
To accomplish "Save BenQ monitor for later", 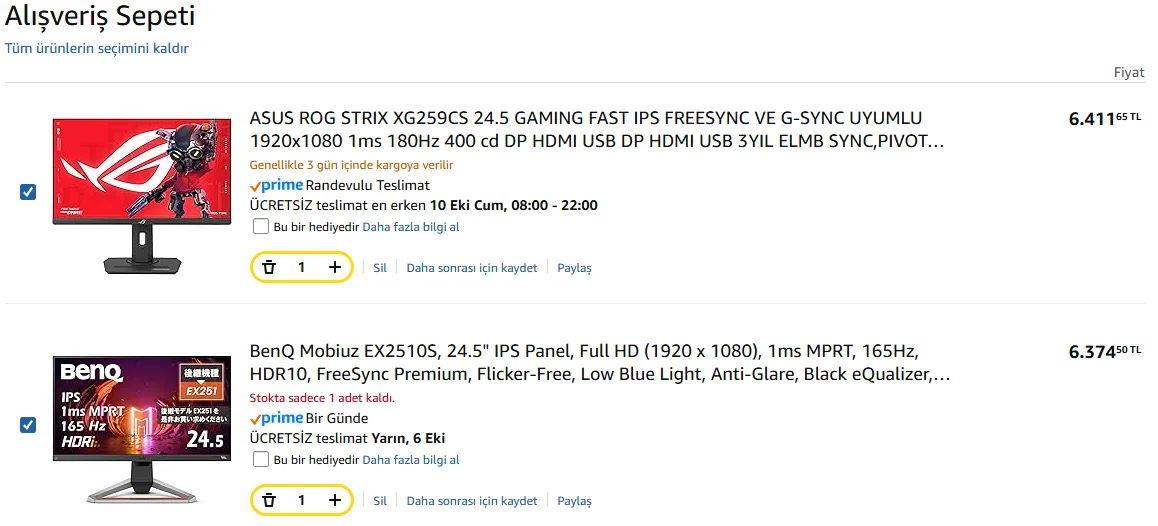I will tap(471, 501).
